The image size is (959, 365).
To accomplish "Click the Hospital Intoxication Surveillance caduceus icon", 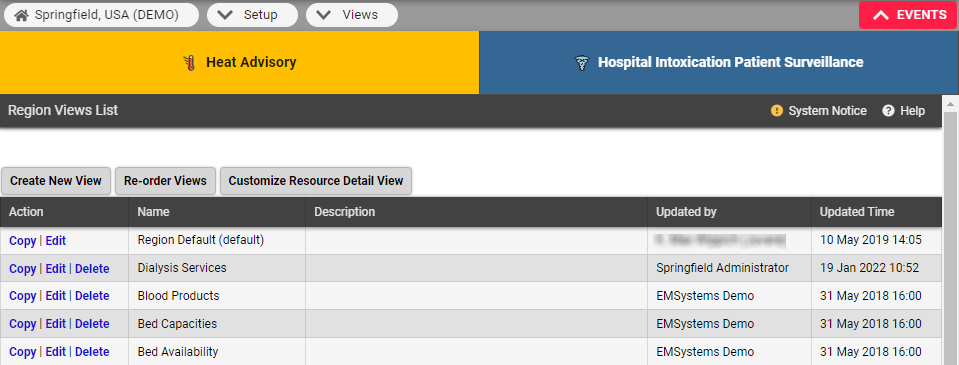I will pos(581,62).
